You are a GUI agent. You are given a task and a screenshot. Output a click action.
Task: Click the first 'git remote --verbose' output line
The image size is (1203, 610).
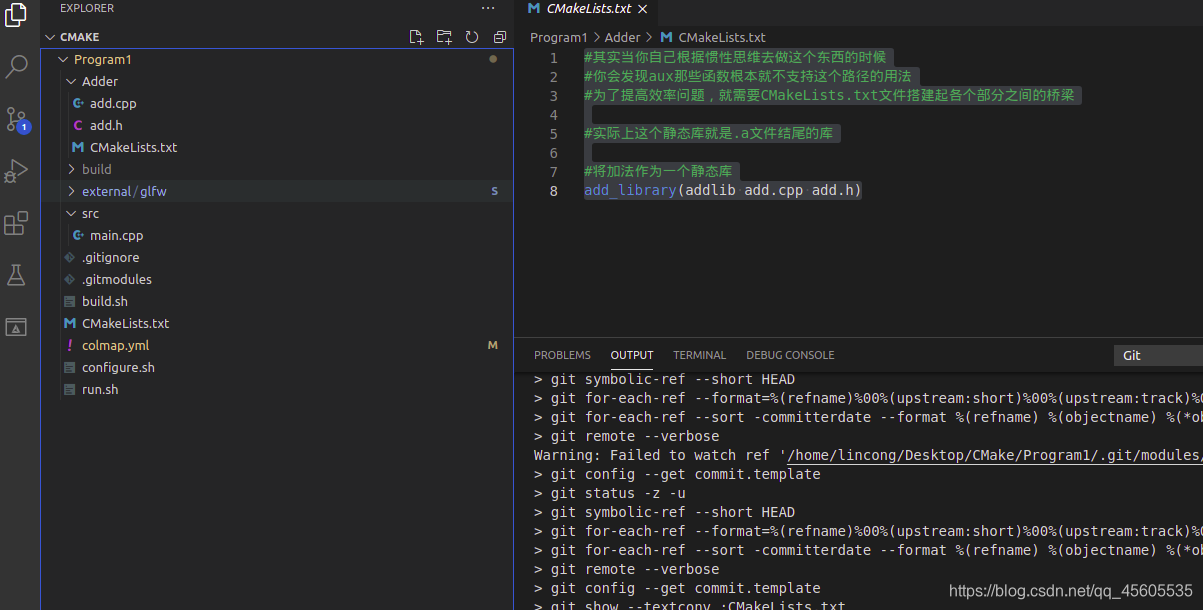(x=626, y=436)
